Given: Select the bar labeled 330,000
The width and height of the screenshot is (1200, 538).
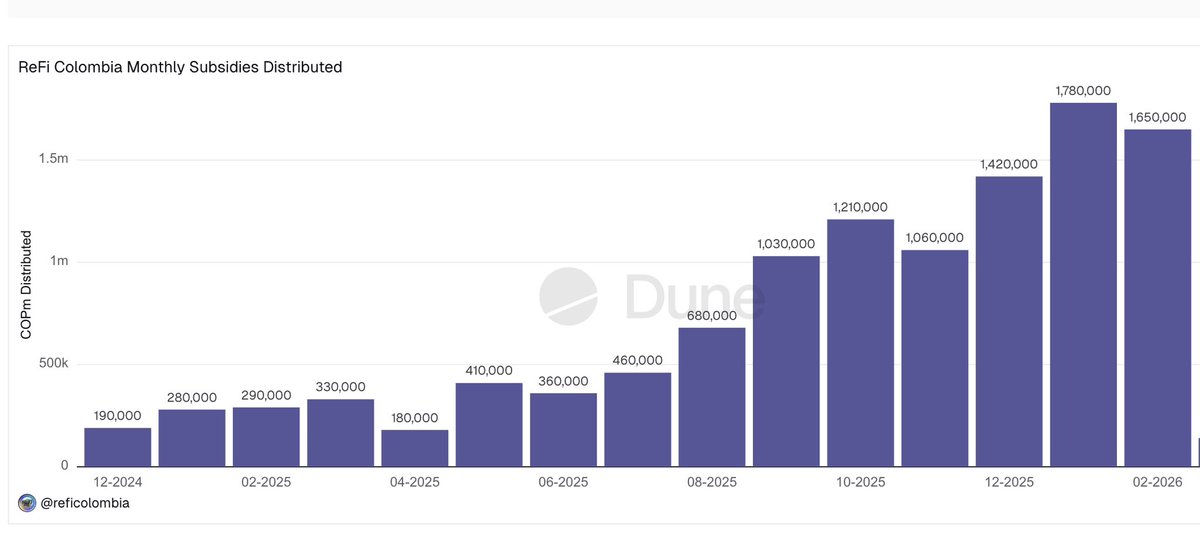Looking at the screenshot, I should tap(341, 432).
